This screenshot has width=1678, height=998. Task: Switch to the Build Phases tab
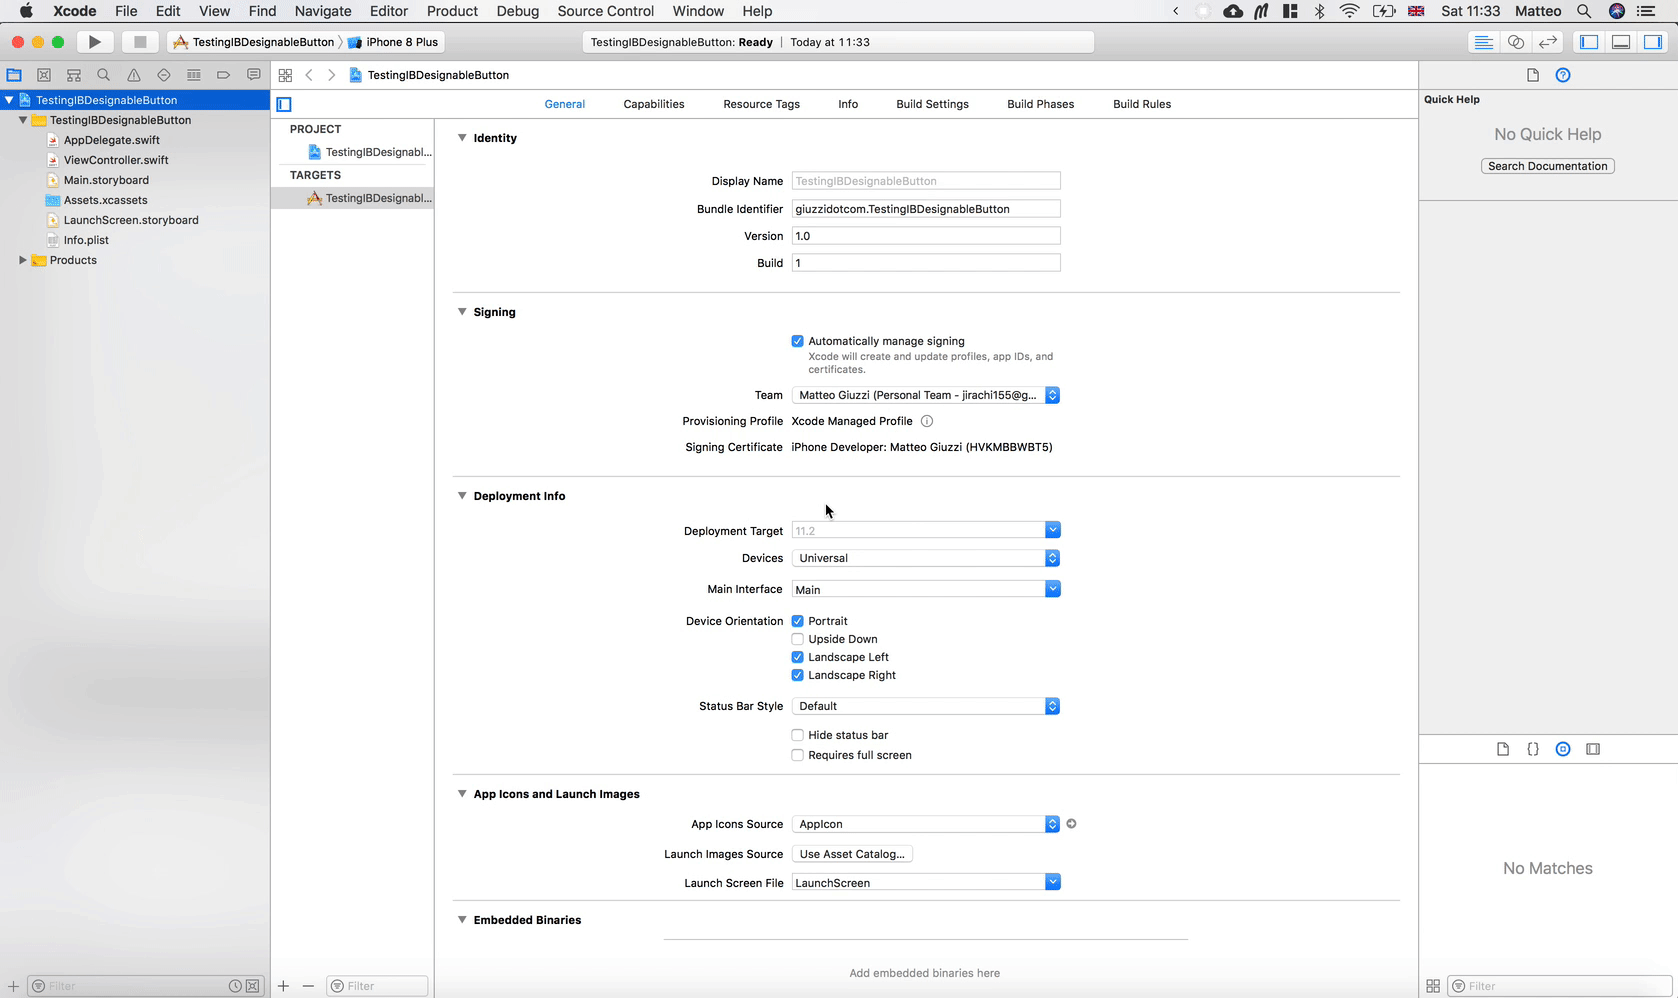1040,104
